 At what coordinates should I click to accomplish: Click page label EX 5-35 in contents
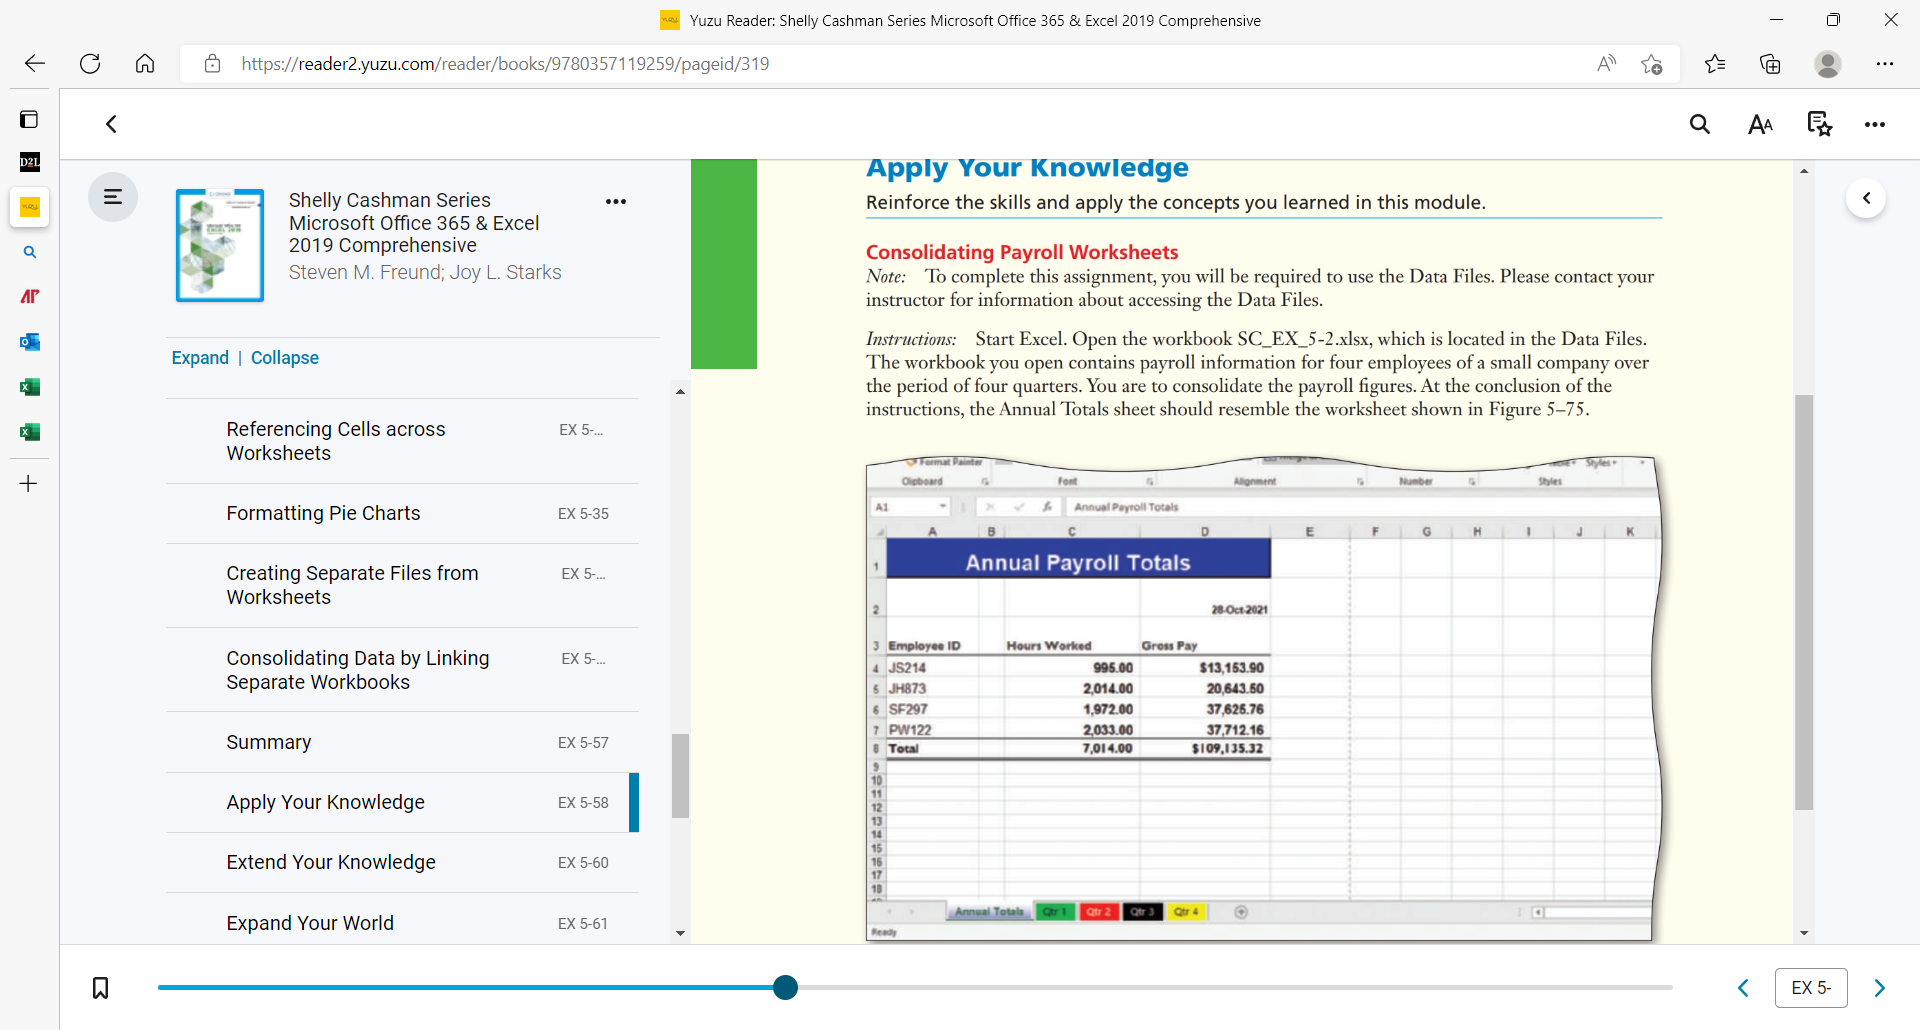click(583, 513)
